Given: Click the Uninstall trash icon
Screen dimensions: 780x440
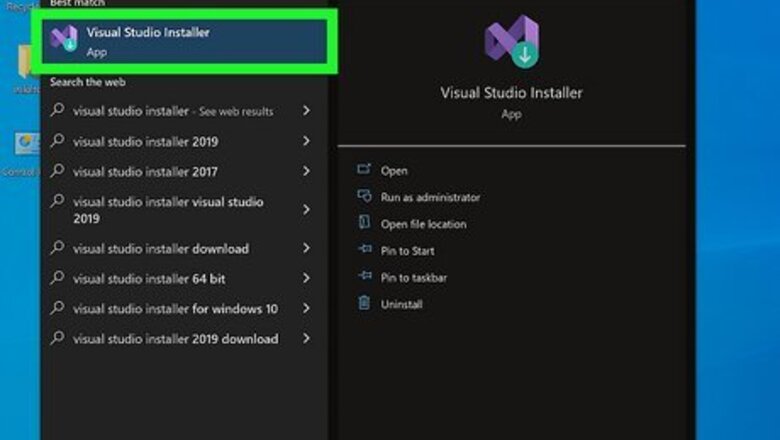Looking at the screenshot, I should point(364,302).
